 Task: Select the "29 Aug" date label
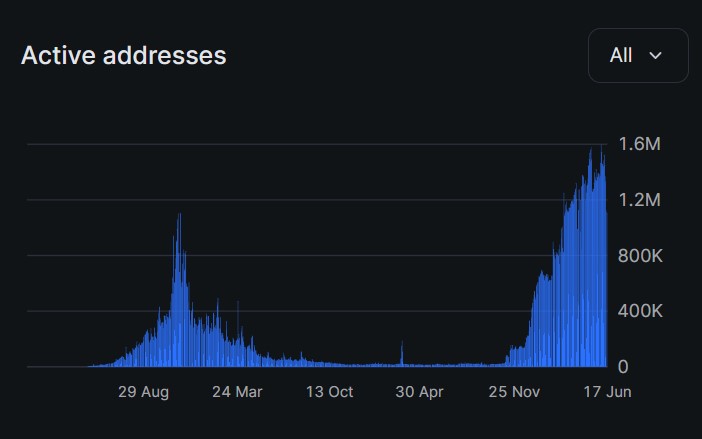[144, 392]
